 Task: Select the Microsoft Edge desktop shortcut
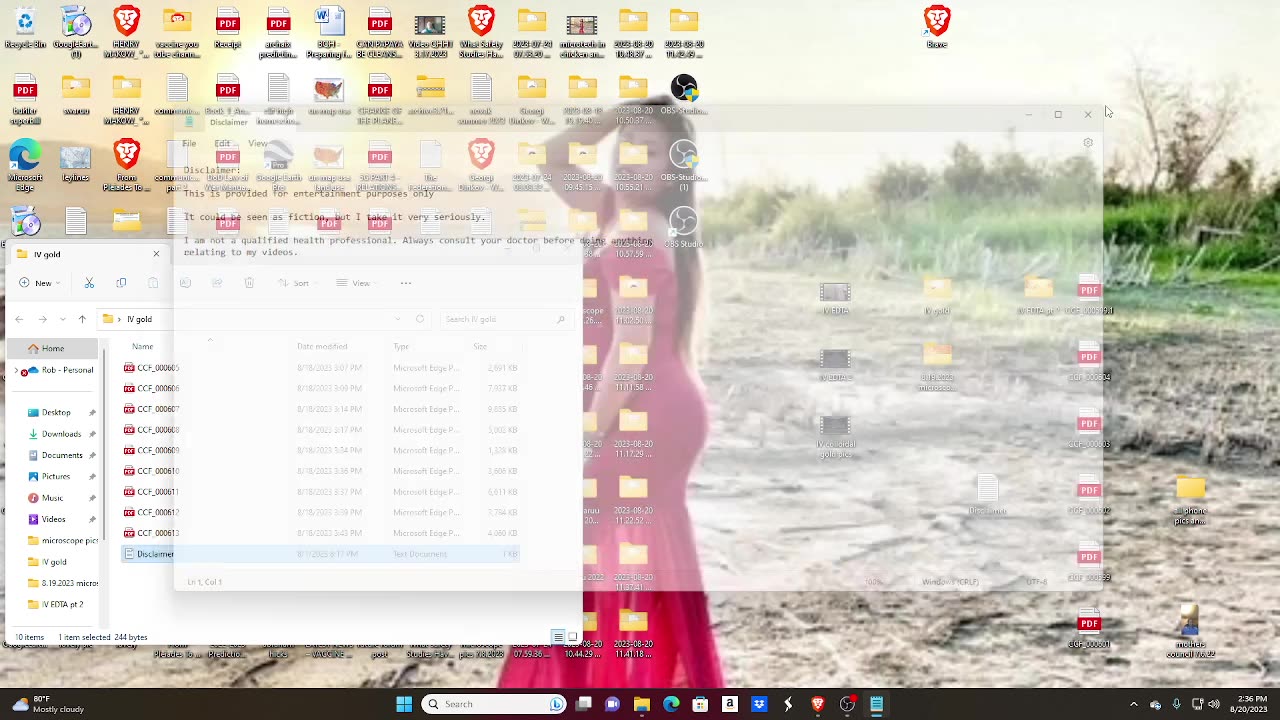tap(25, 163)
